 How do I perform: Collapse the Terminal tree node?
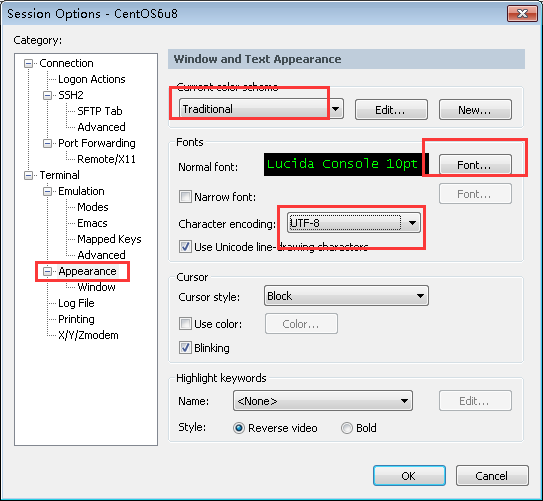tap(28, 176)
